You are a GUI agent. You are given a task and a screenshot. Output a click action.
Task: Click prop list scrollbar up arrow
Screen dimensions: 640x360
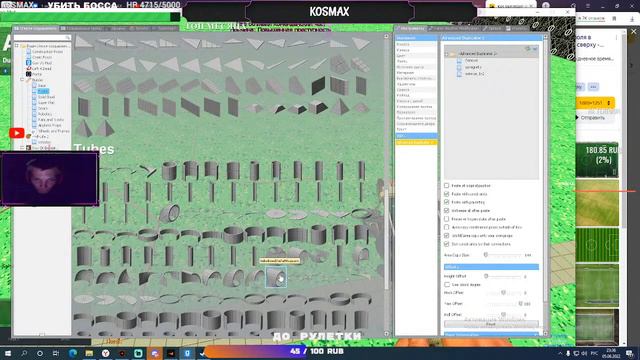387,36
